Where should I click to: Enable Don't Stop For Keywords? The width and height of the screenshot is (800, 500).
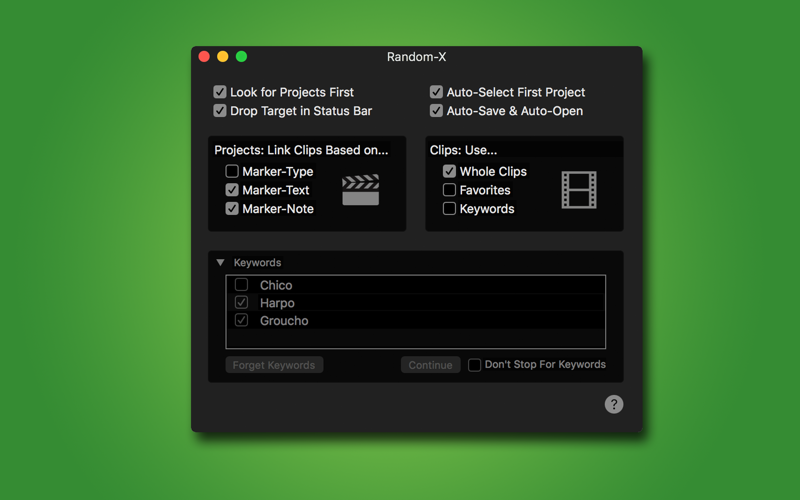tap(474, 365)
